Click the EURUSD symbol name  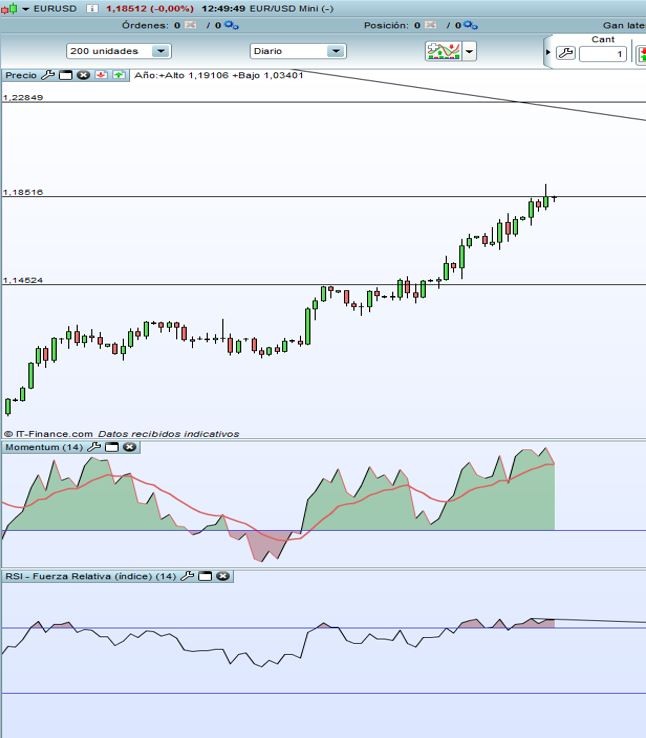click(x=55, y=8)
